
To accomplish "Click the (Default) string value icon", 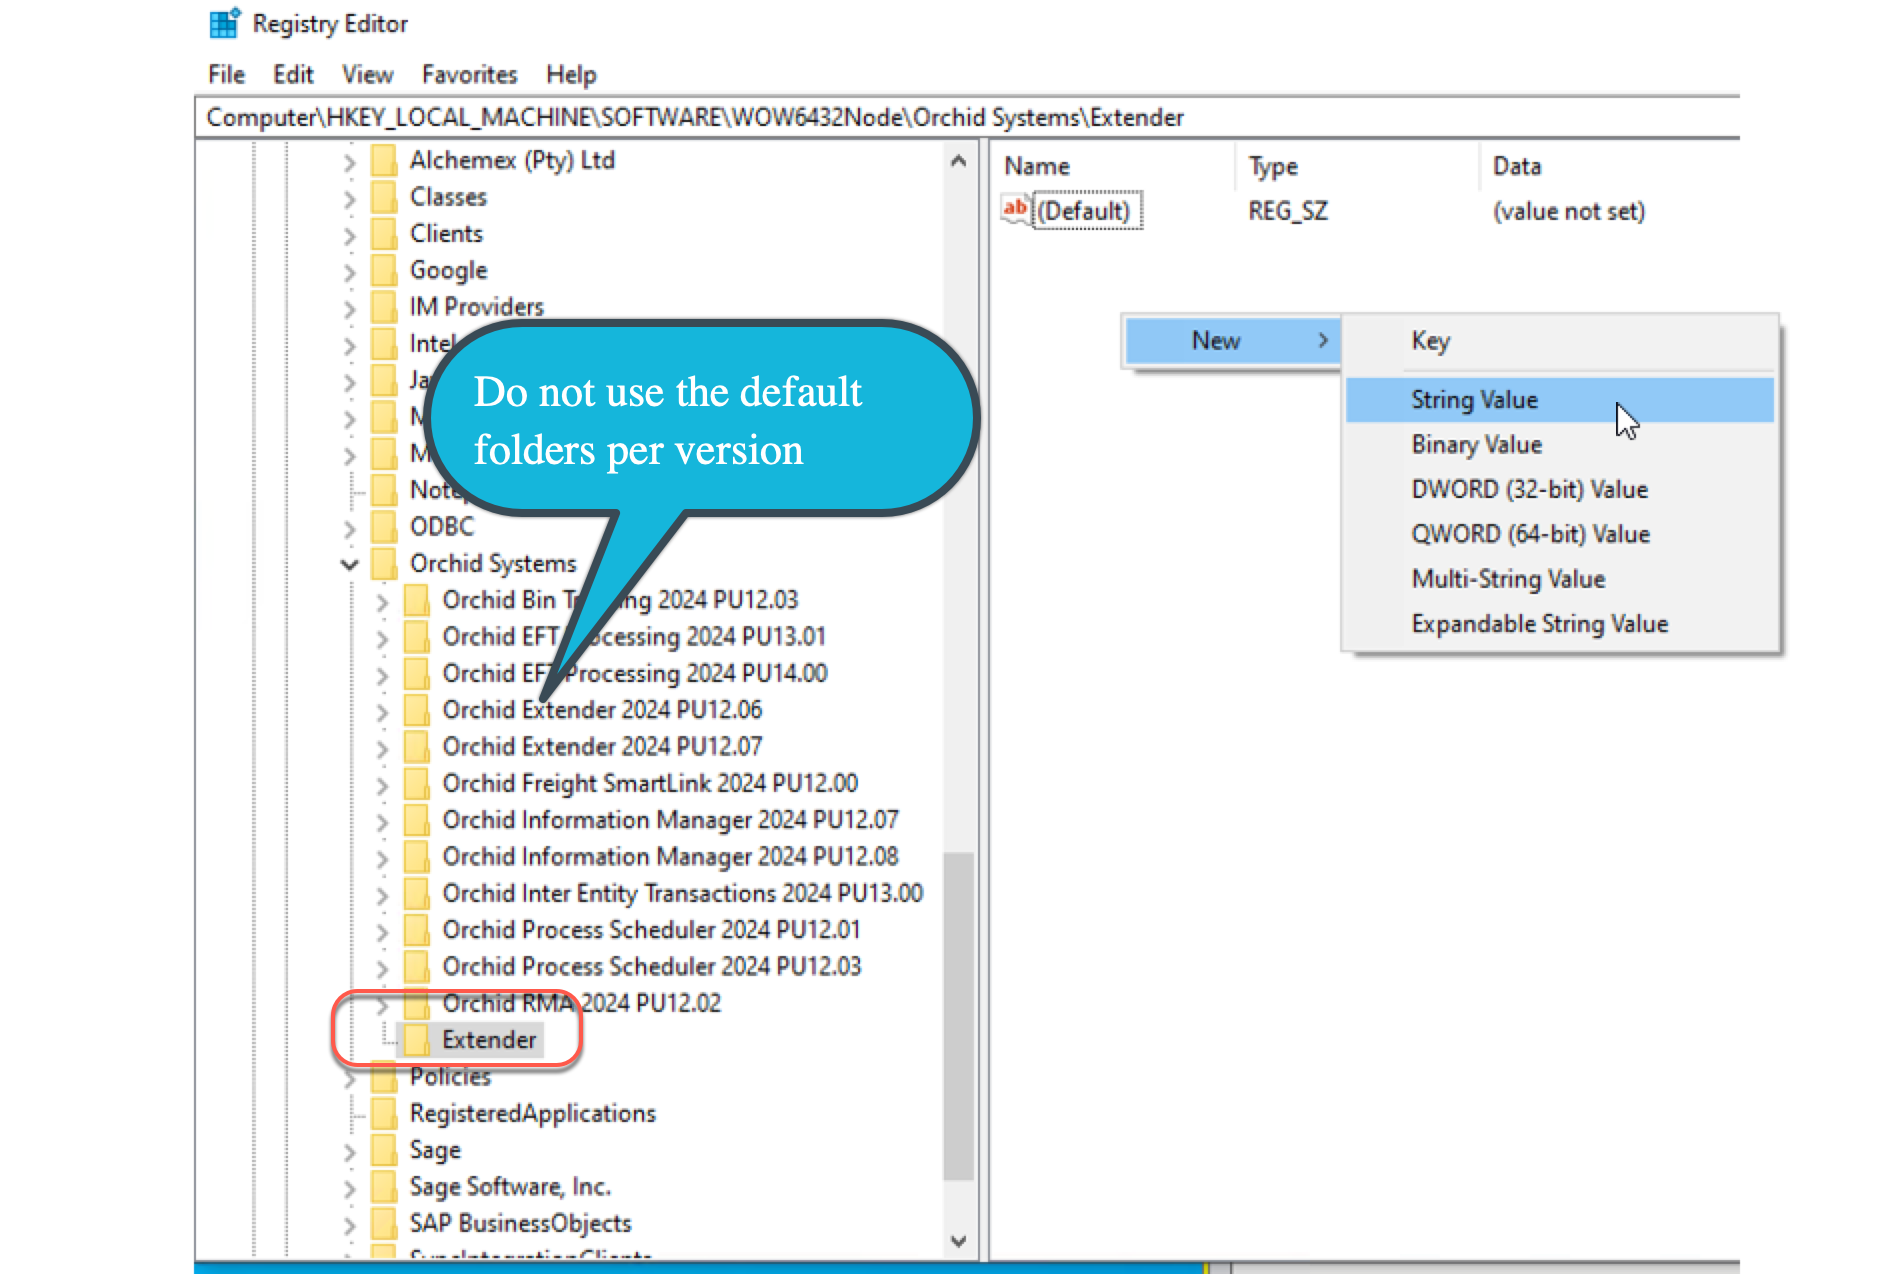I will (x=1015, y=210).
